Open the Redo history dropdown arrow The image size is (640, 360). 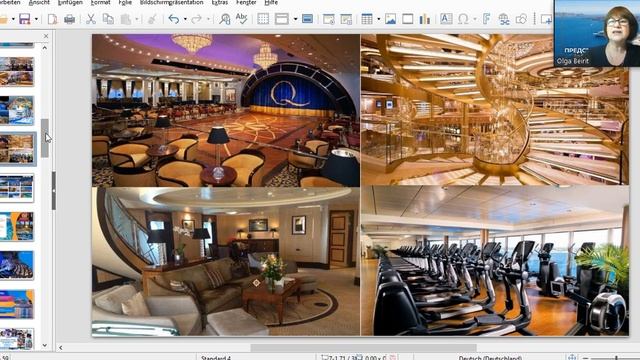point(208,19)
